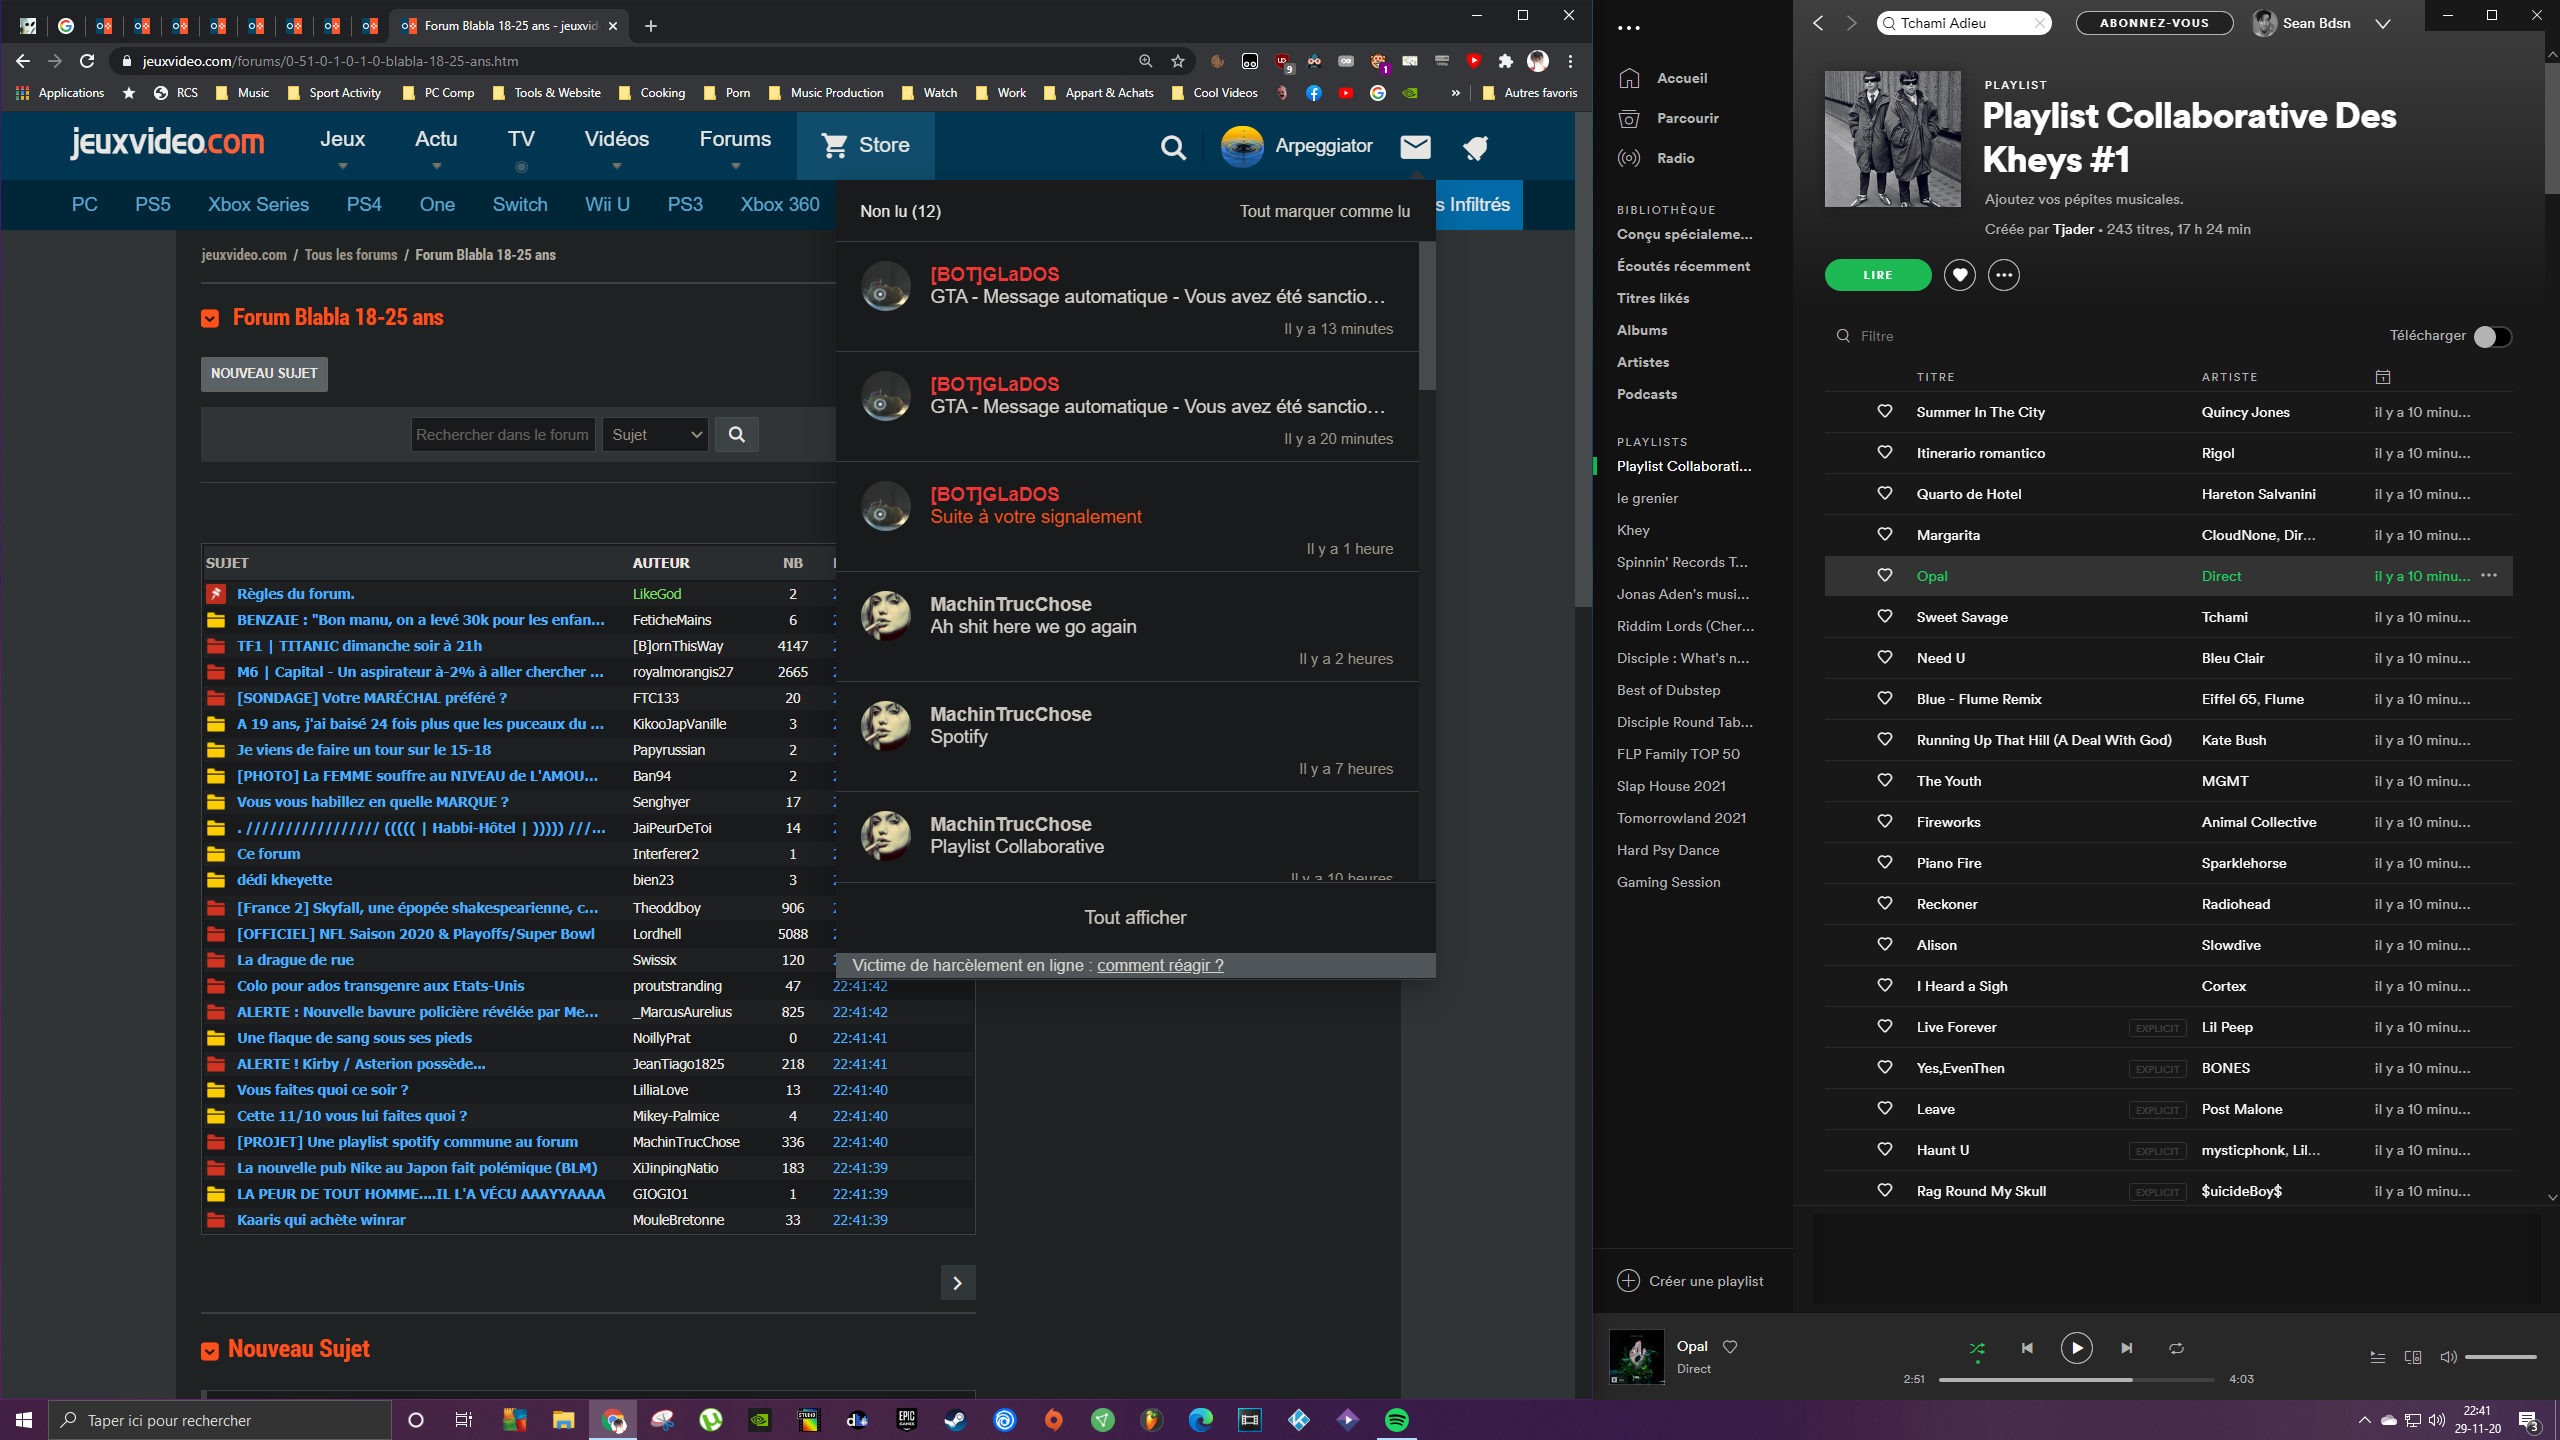The height and width of the screenshot is (1440, 2560).
Task: Open Titres likés in Spotify library
Action: click(1652, 298)
